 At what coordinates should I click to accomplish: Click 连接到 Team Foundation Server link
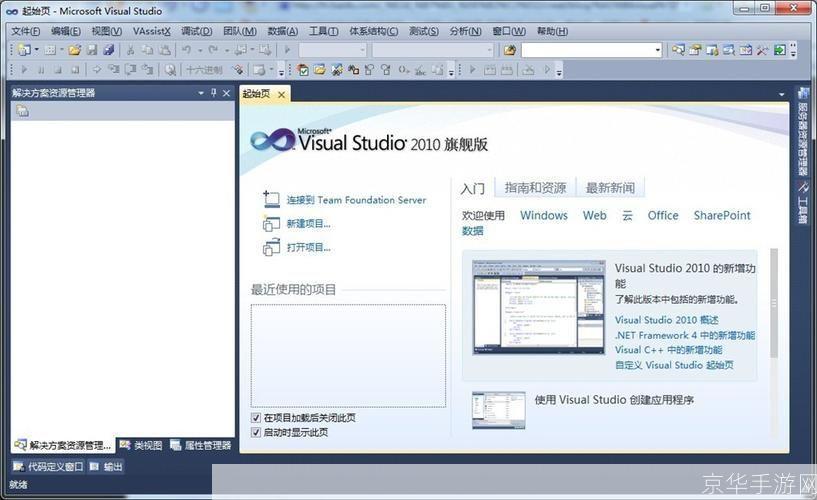pyautogui.click(x=356, y=200)
